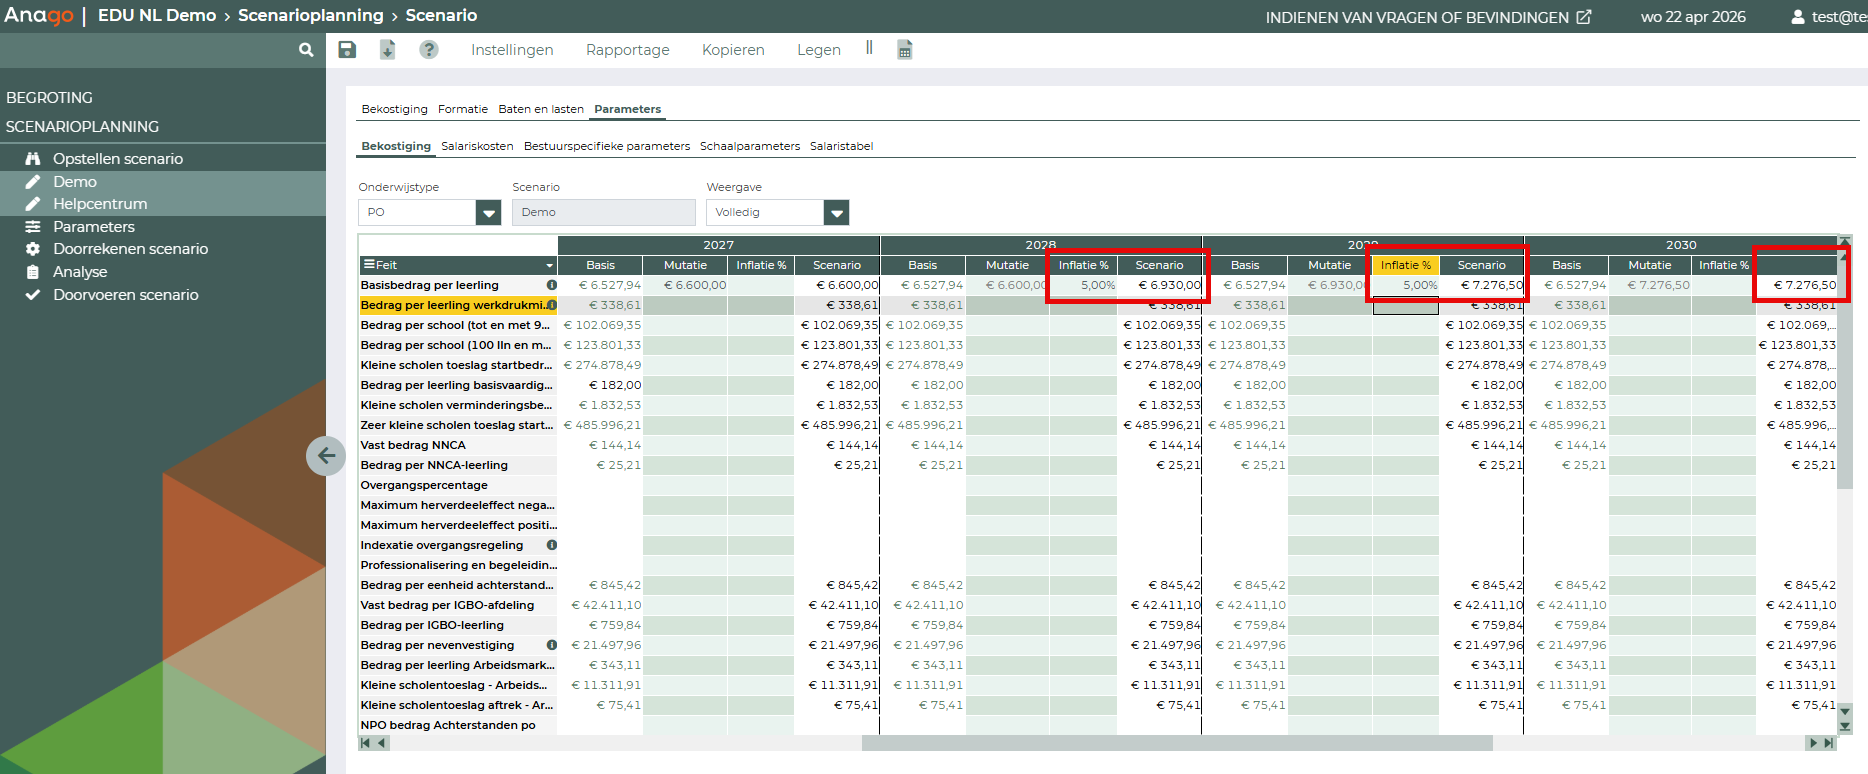This screenshot has width=1868, height=774.
Task: Switch to the Salariskosten sub-tab
Action: (x=477, y=146)
